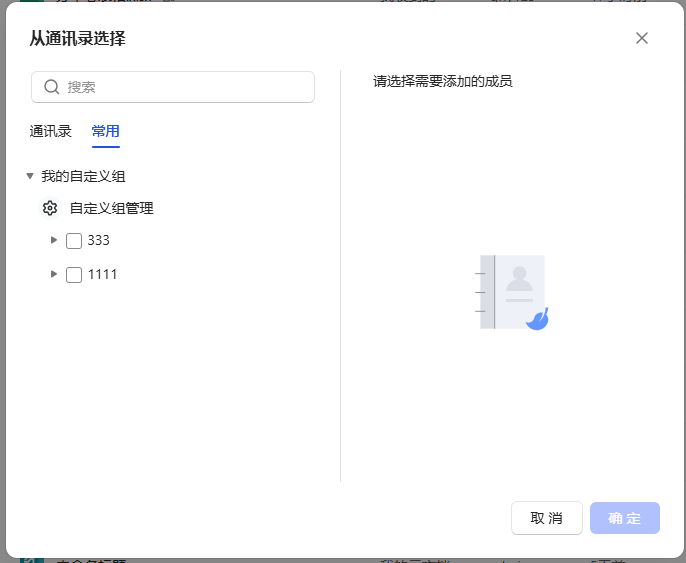
Task: Open 自定义组管理 text link
Action: click(x=111, y=208)
